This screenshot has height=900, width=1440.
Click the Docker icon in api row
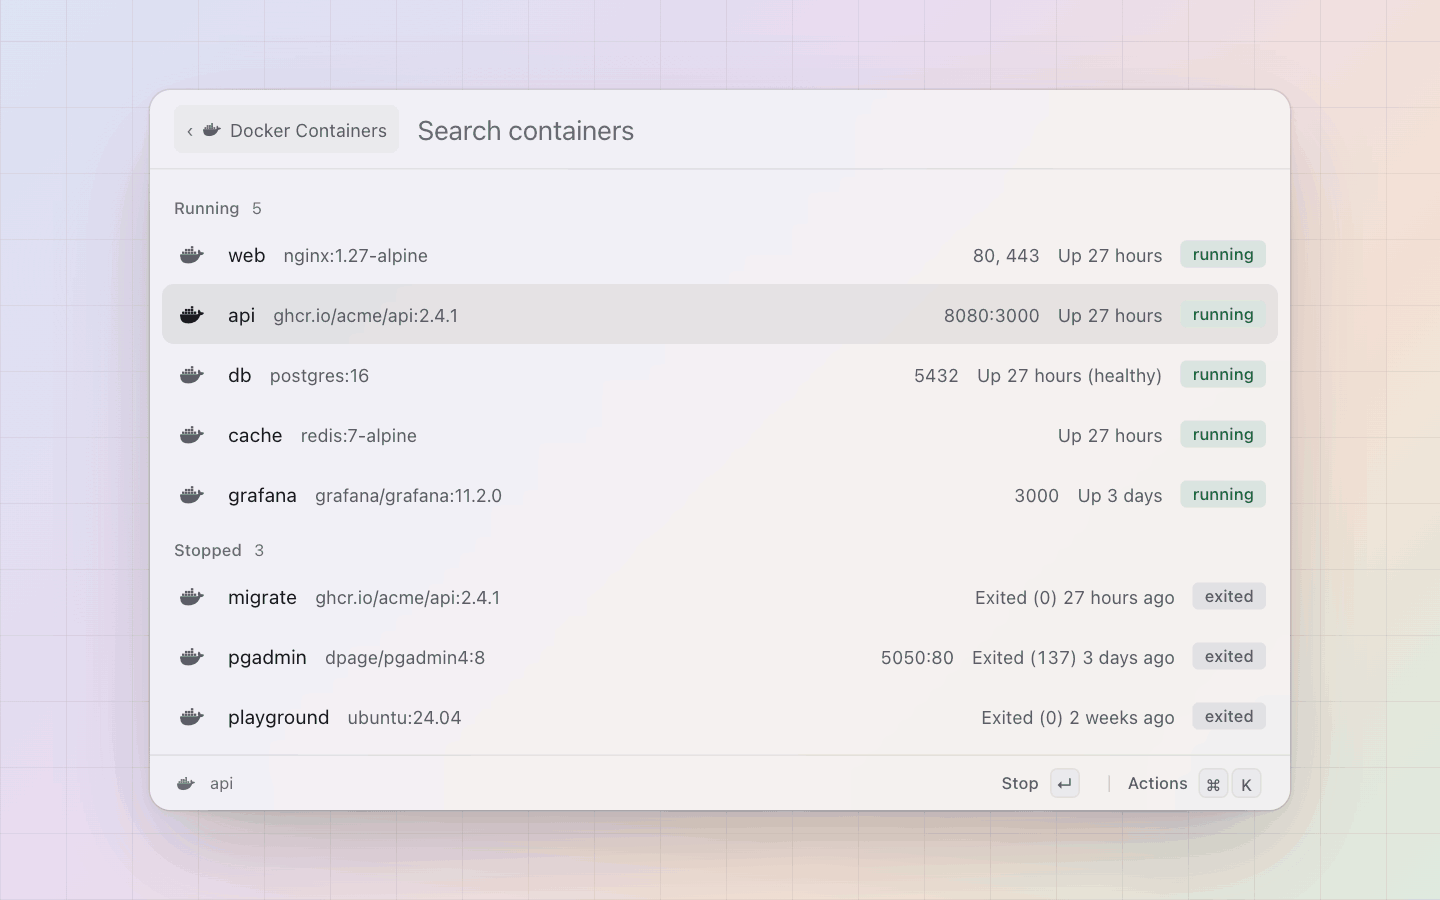[x=192, y=315]
